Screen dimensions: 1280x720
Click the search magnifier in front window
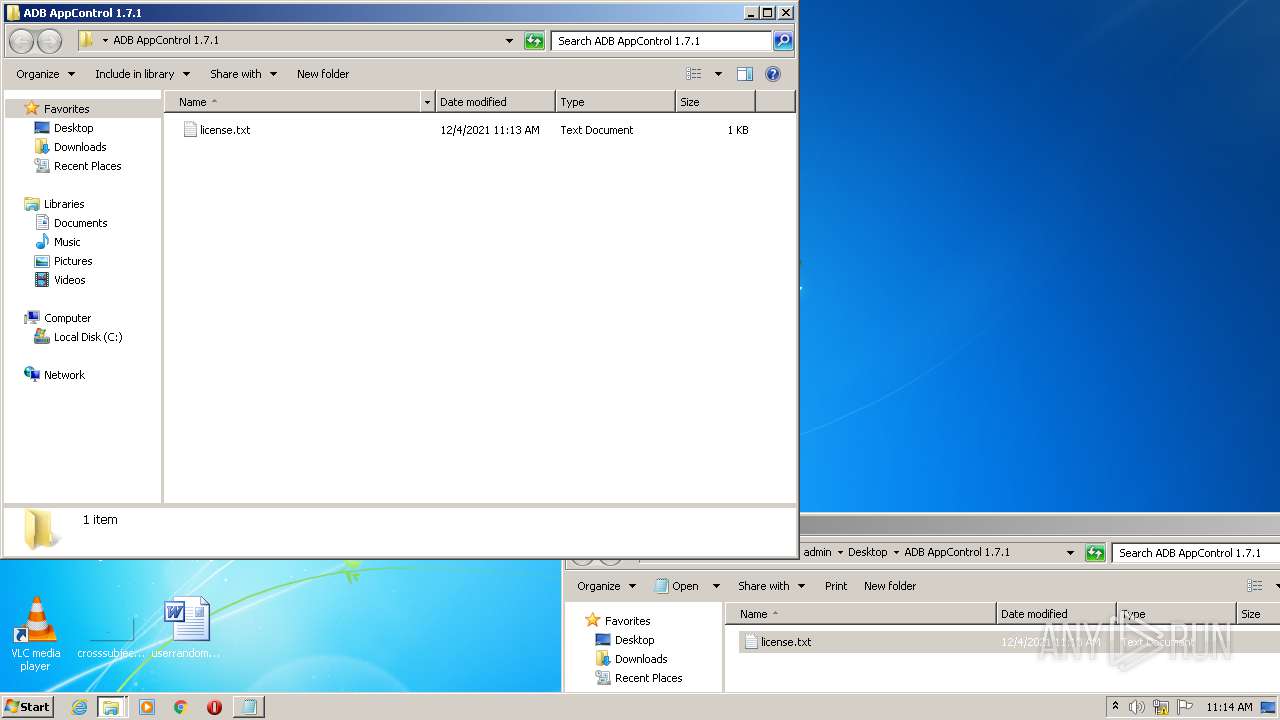coord(783,41)
